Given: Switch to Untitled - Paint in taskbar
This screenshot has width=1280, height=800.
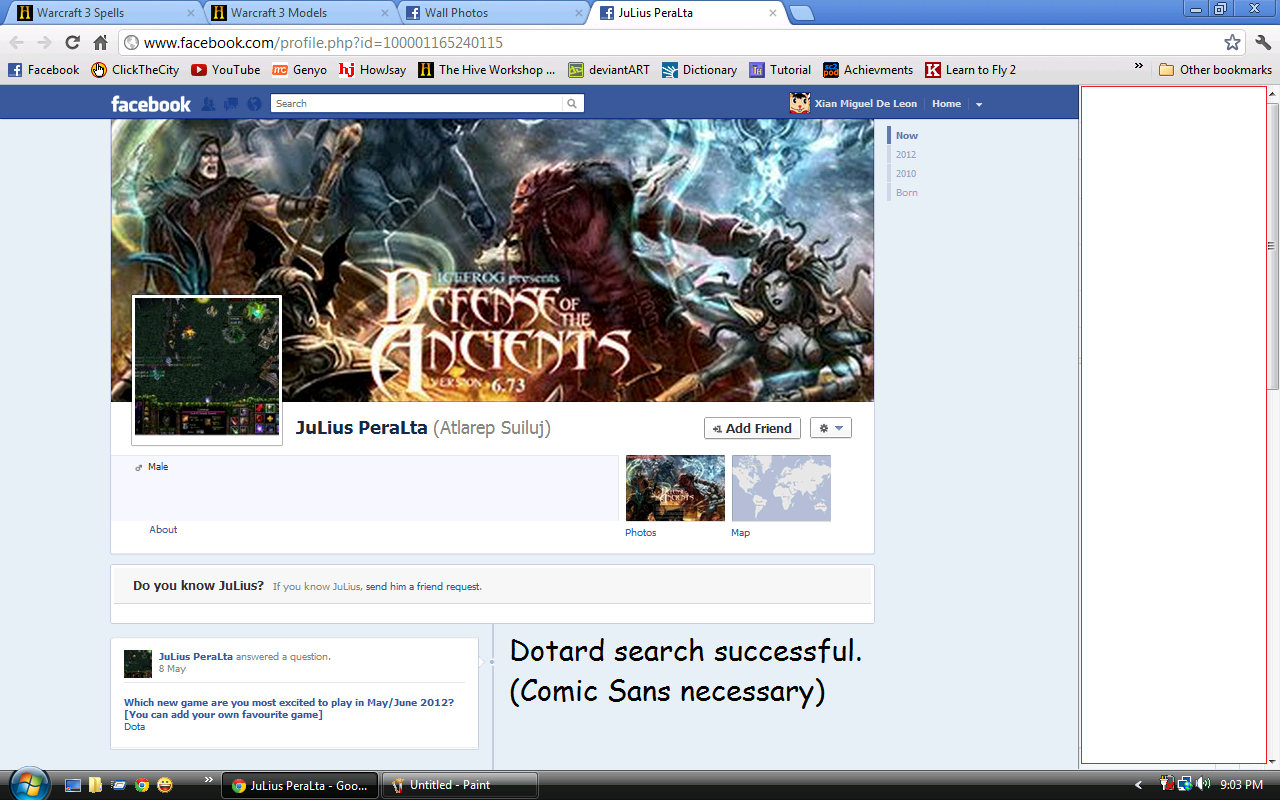Looking at the screenshot, I should click(460, 785).
